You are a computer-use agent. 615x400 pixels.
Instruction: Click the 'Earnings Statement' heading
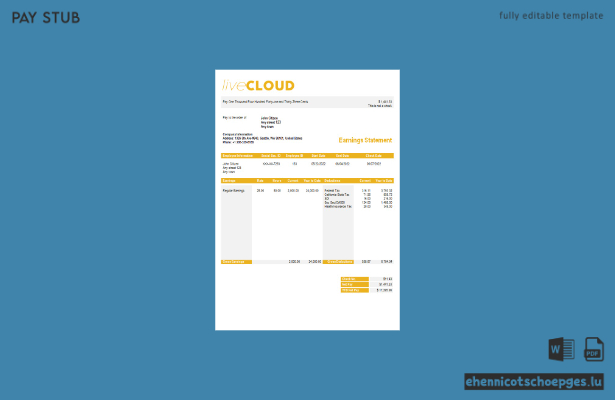click(365, 140)
